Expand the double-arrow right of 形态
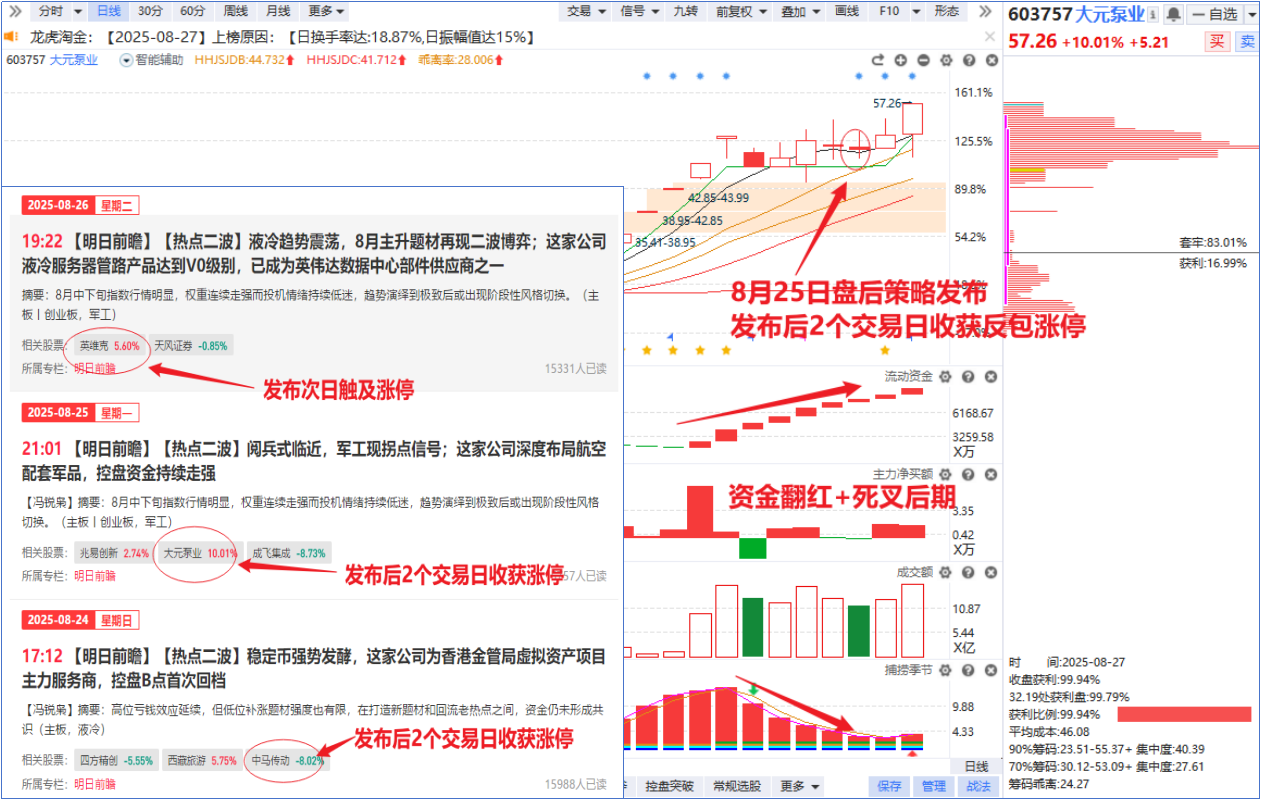Image resolution: width=1261 pixels, height=800 pixels. [x=984, y=11]
